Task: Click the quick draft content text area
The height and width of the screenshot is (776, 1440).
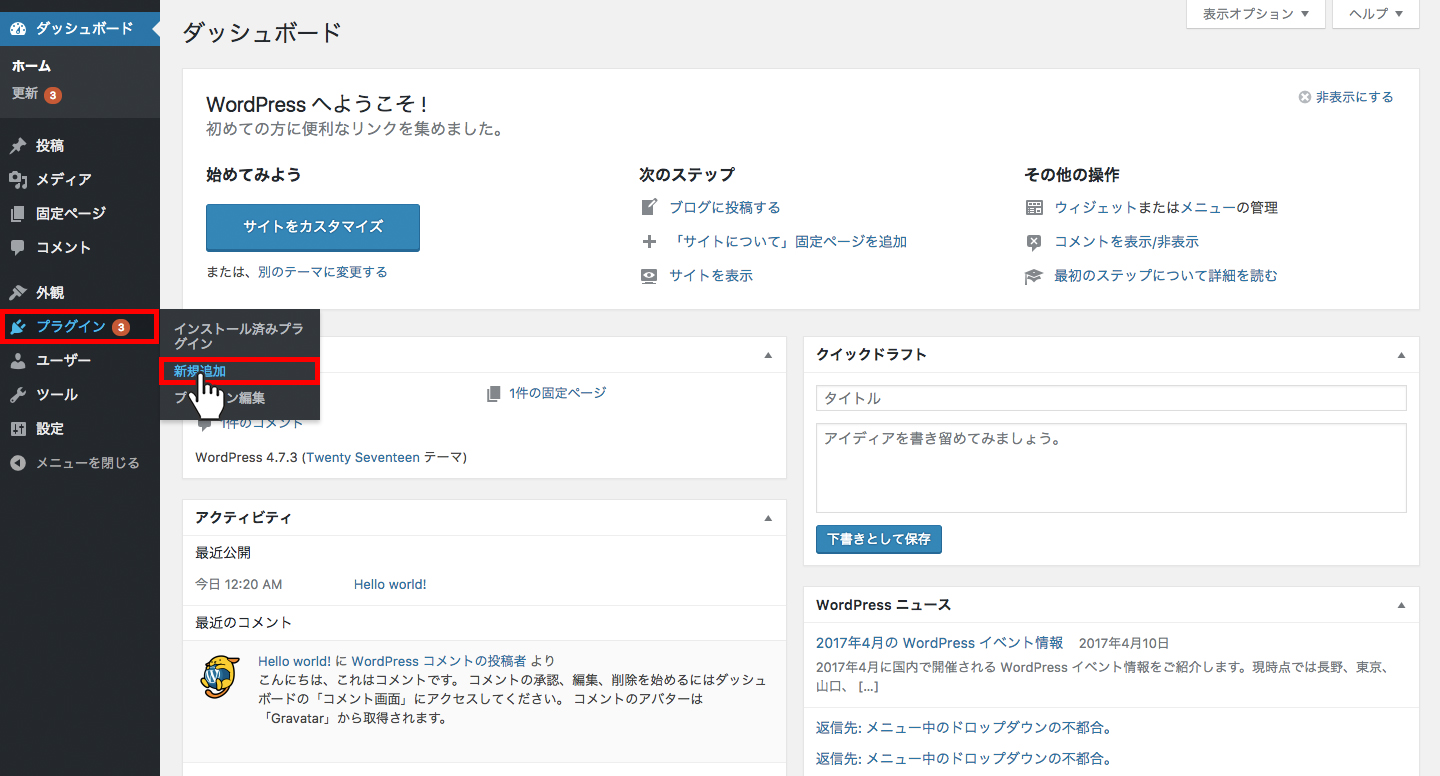Action: (1111, 468)
